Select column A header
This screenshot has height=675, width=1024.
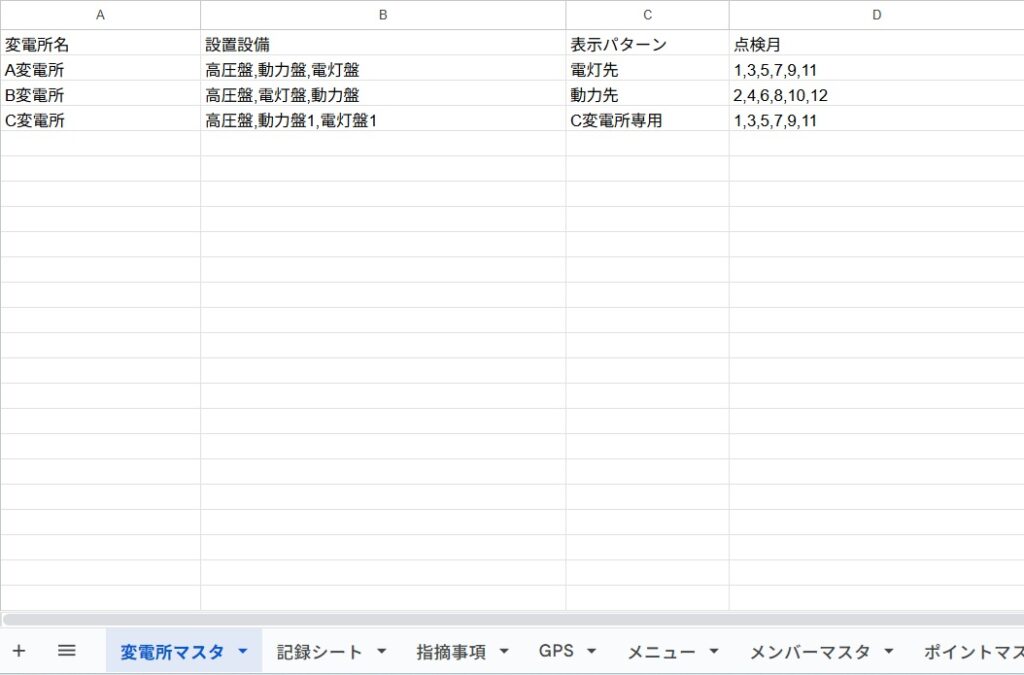tap(100, 15)
